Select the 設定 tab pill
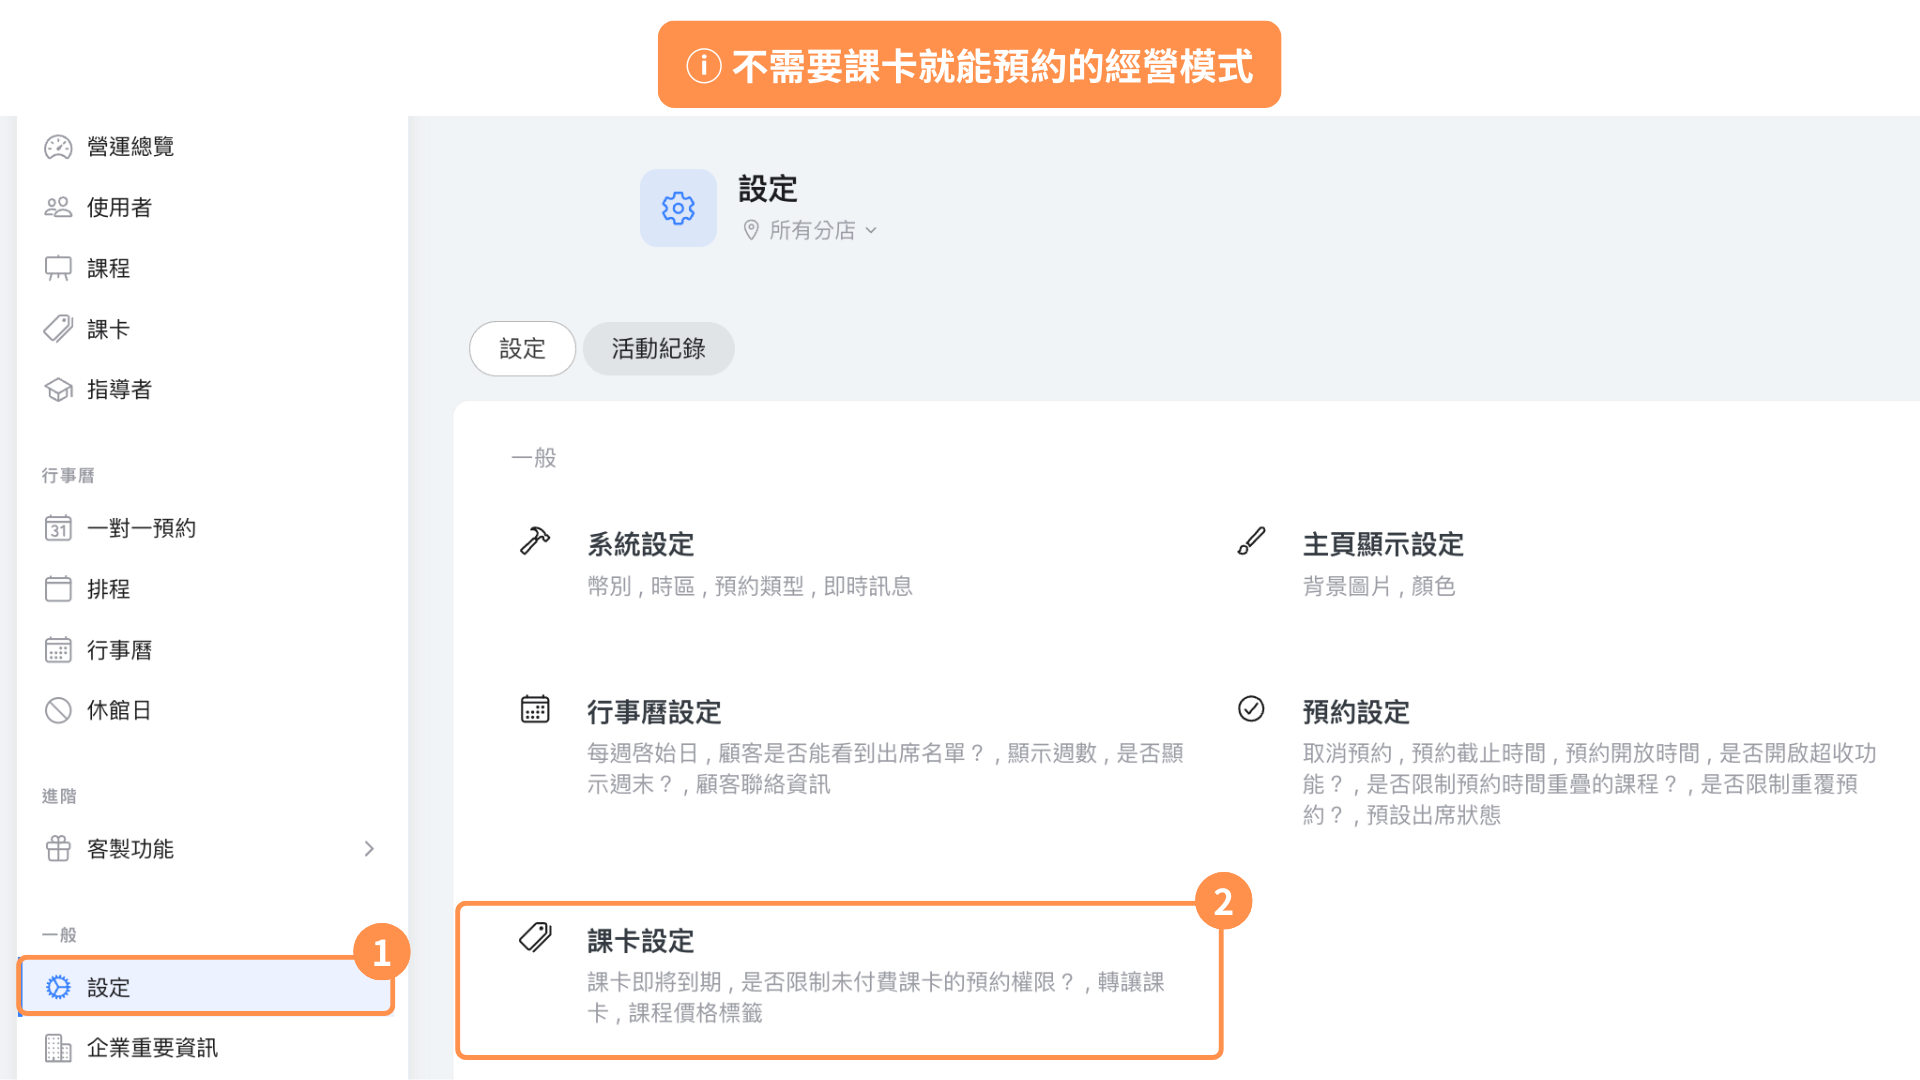 point(522,349)
